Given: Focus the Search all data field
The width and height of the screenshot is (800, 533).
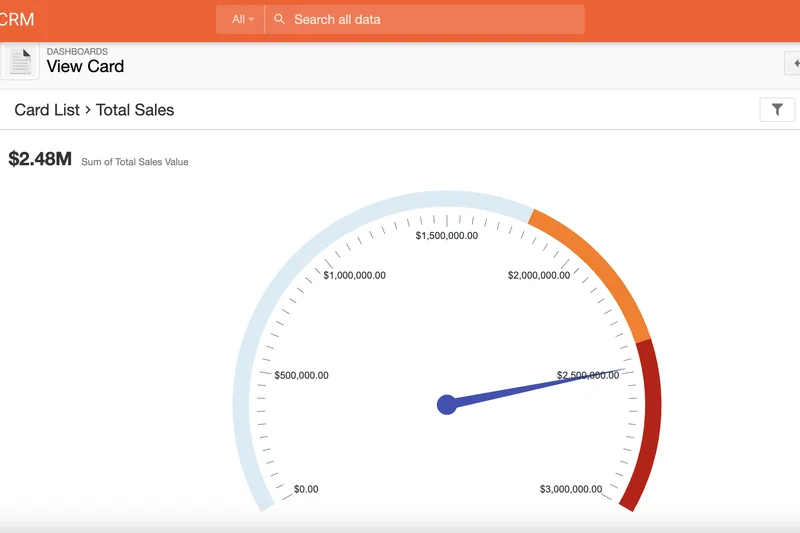Looking at the screenshot, I should click(430, 19).
